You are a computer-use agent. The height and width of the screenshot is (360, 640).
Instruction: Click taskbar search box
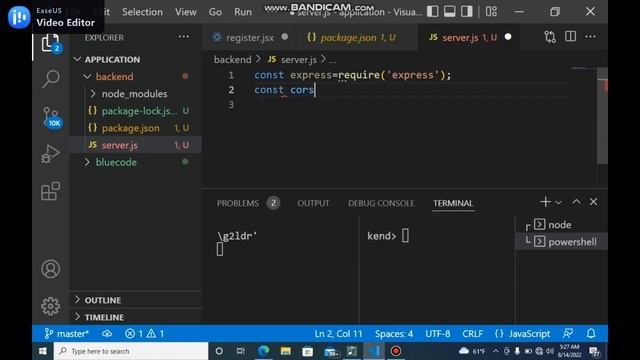coord(131,351)
